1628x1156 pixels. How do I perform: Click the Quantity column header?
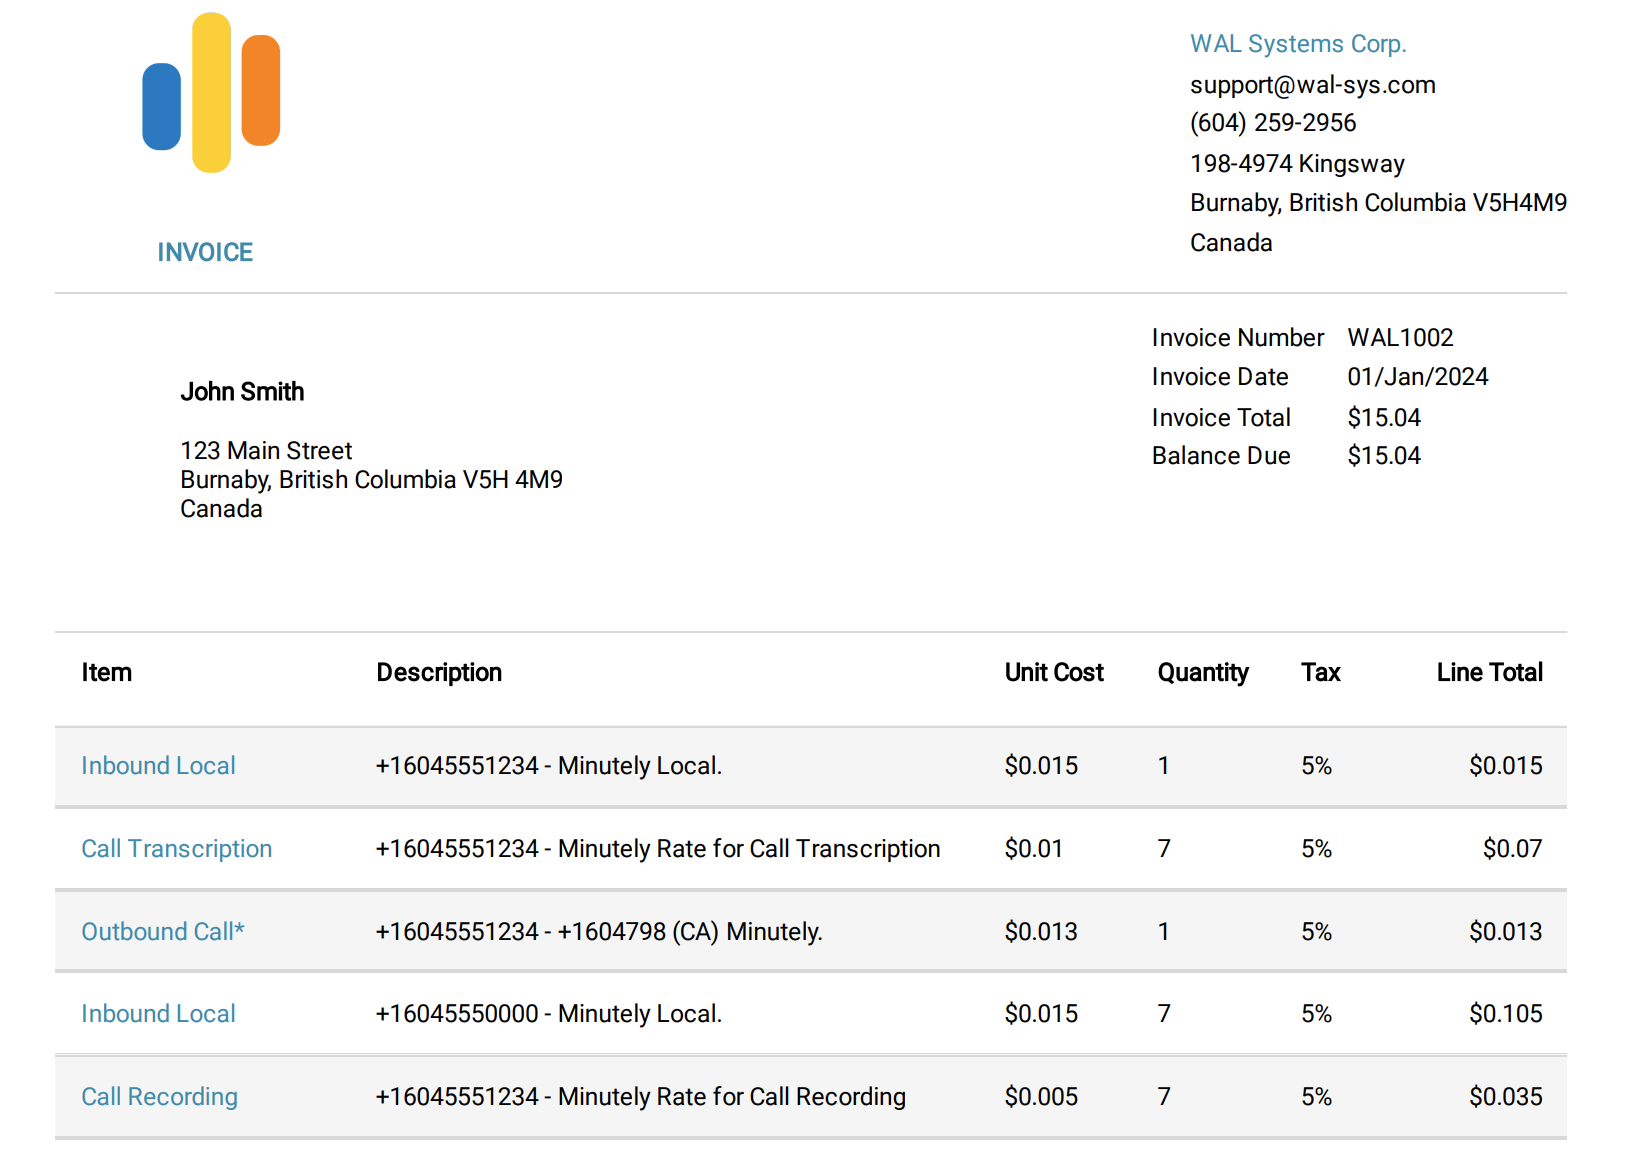coord(1203,672)
